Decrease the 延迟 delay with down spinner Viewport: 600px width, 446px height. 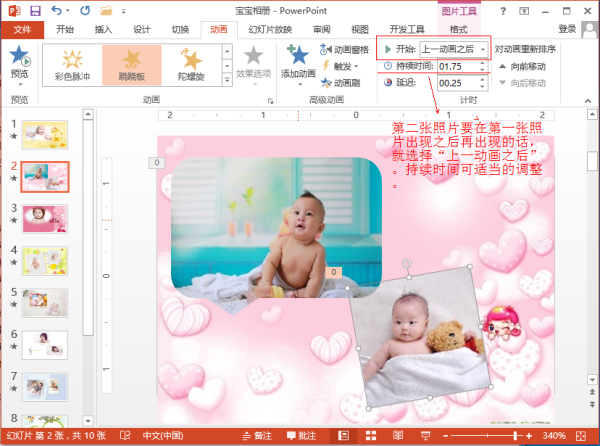tap(482, 86)
